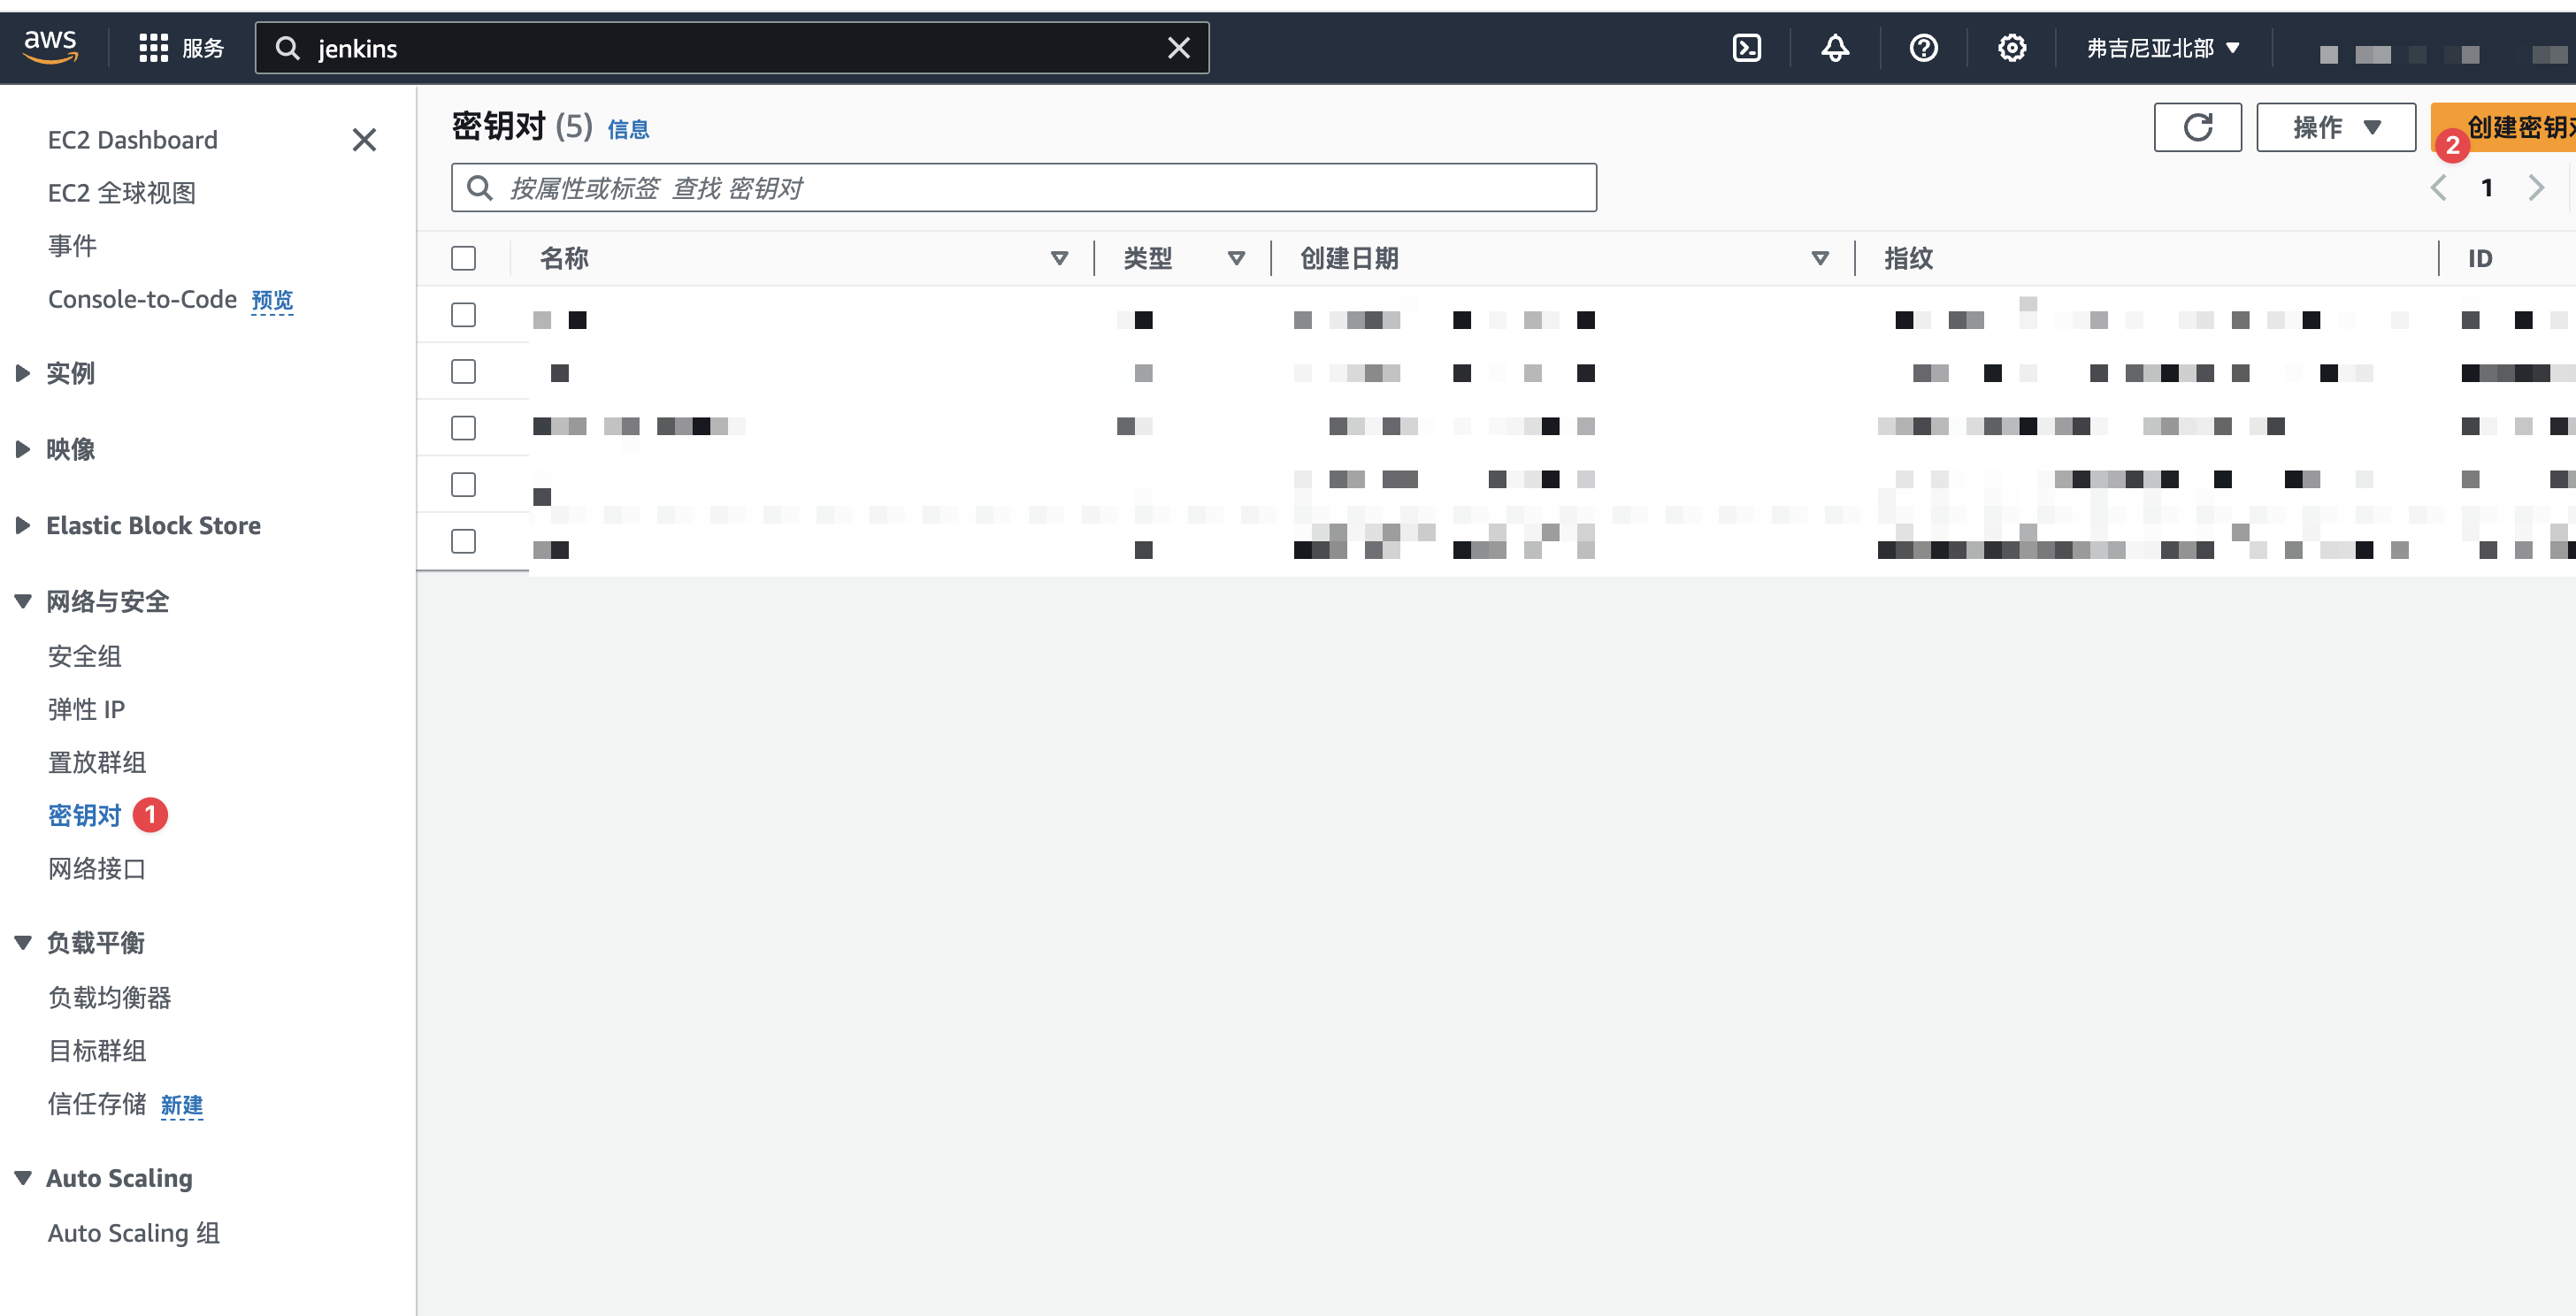Check the fifth key pair row
Screen dimensions: 2576x1316
[x=463, y=541]
